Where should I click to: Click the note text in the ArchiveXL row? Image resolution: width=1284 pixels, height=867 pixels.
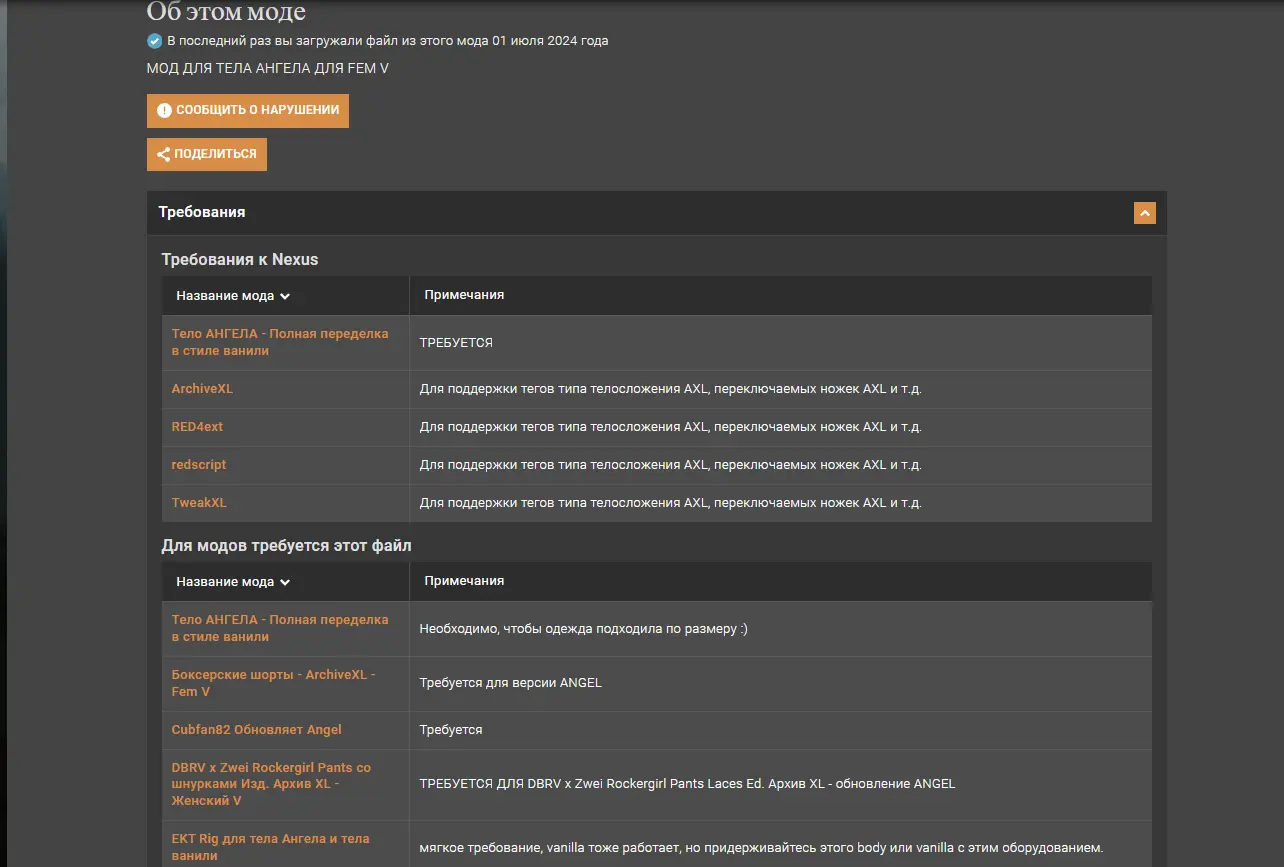670,389
